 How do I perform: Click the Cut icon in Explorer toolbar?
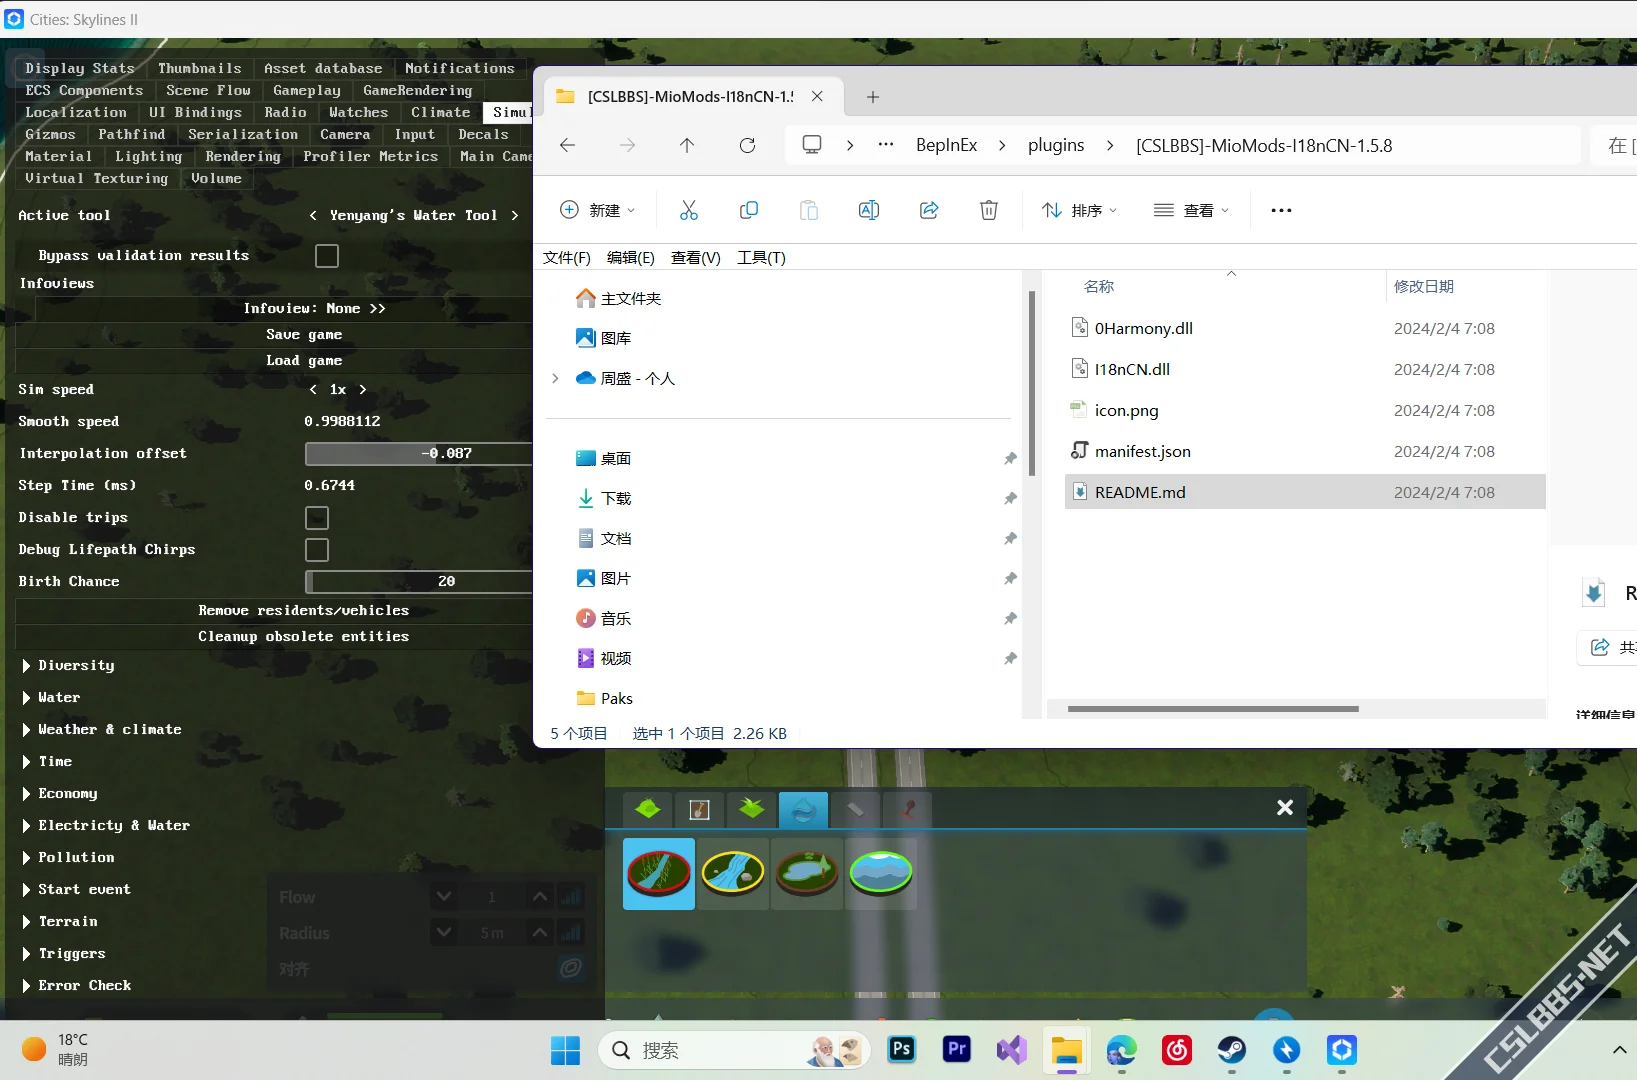click(689, 210)
